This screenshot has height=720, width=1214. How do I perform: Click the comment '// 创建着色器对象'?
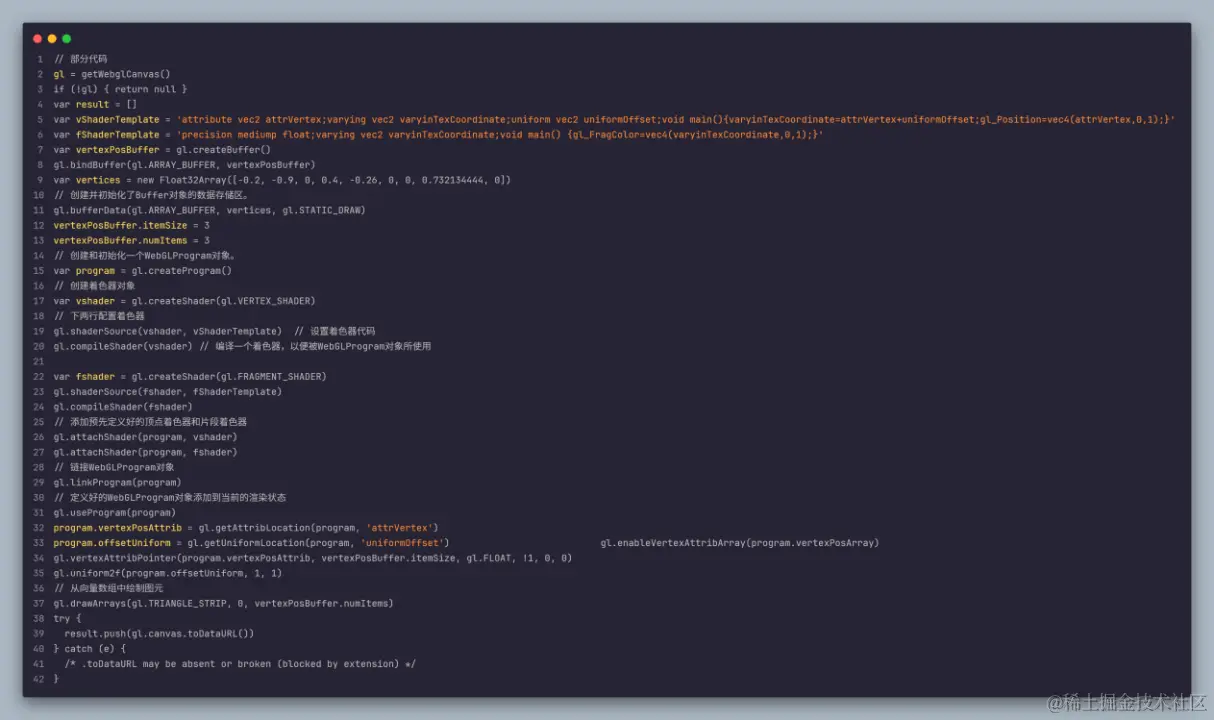click(95, 286)
